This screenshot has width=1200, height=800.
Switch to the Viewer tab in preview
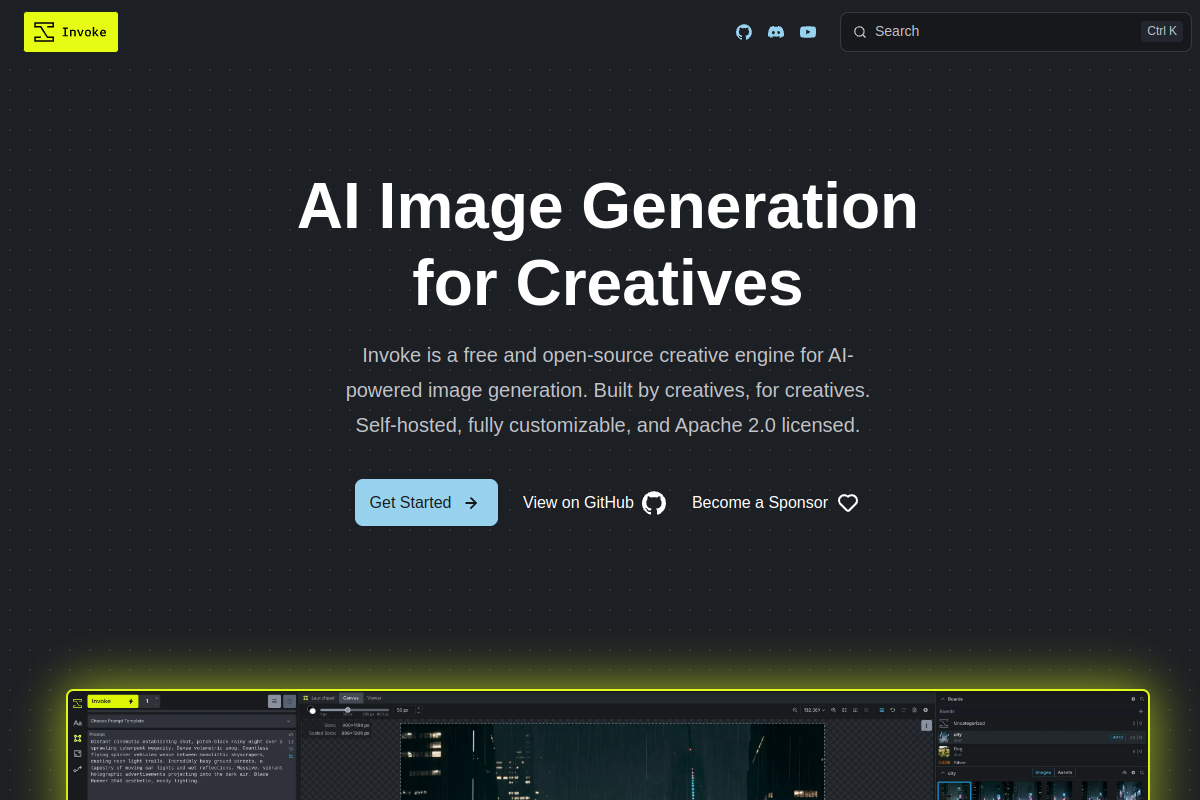pyautogui.click(x=374, y=698)
